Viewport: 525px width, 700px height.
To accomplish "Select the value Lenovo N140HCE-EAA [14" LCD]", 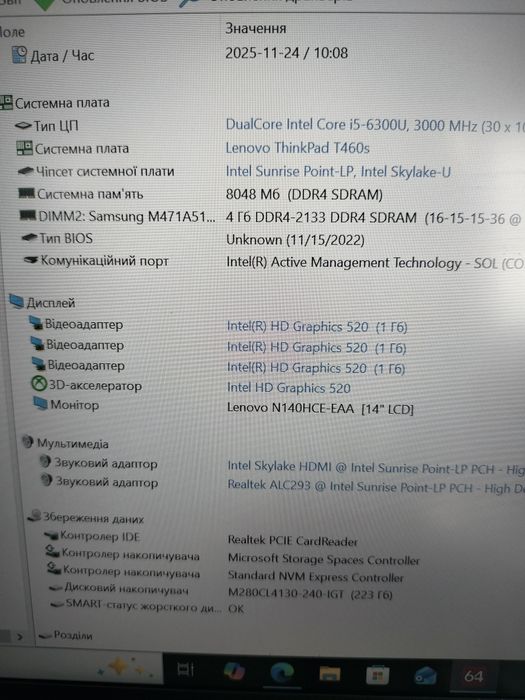I will tap(320, 408).
